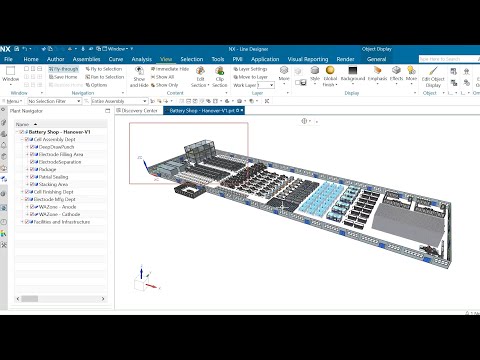The width and height of the screenshot is (480, 360).
Task: Toggle checkbox for Cell Assembly Dept
Action: click(x=27, y=139)
